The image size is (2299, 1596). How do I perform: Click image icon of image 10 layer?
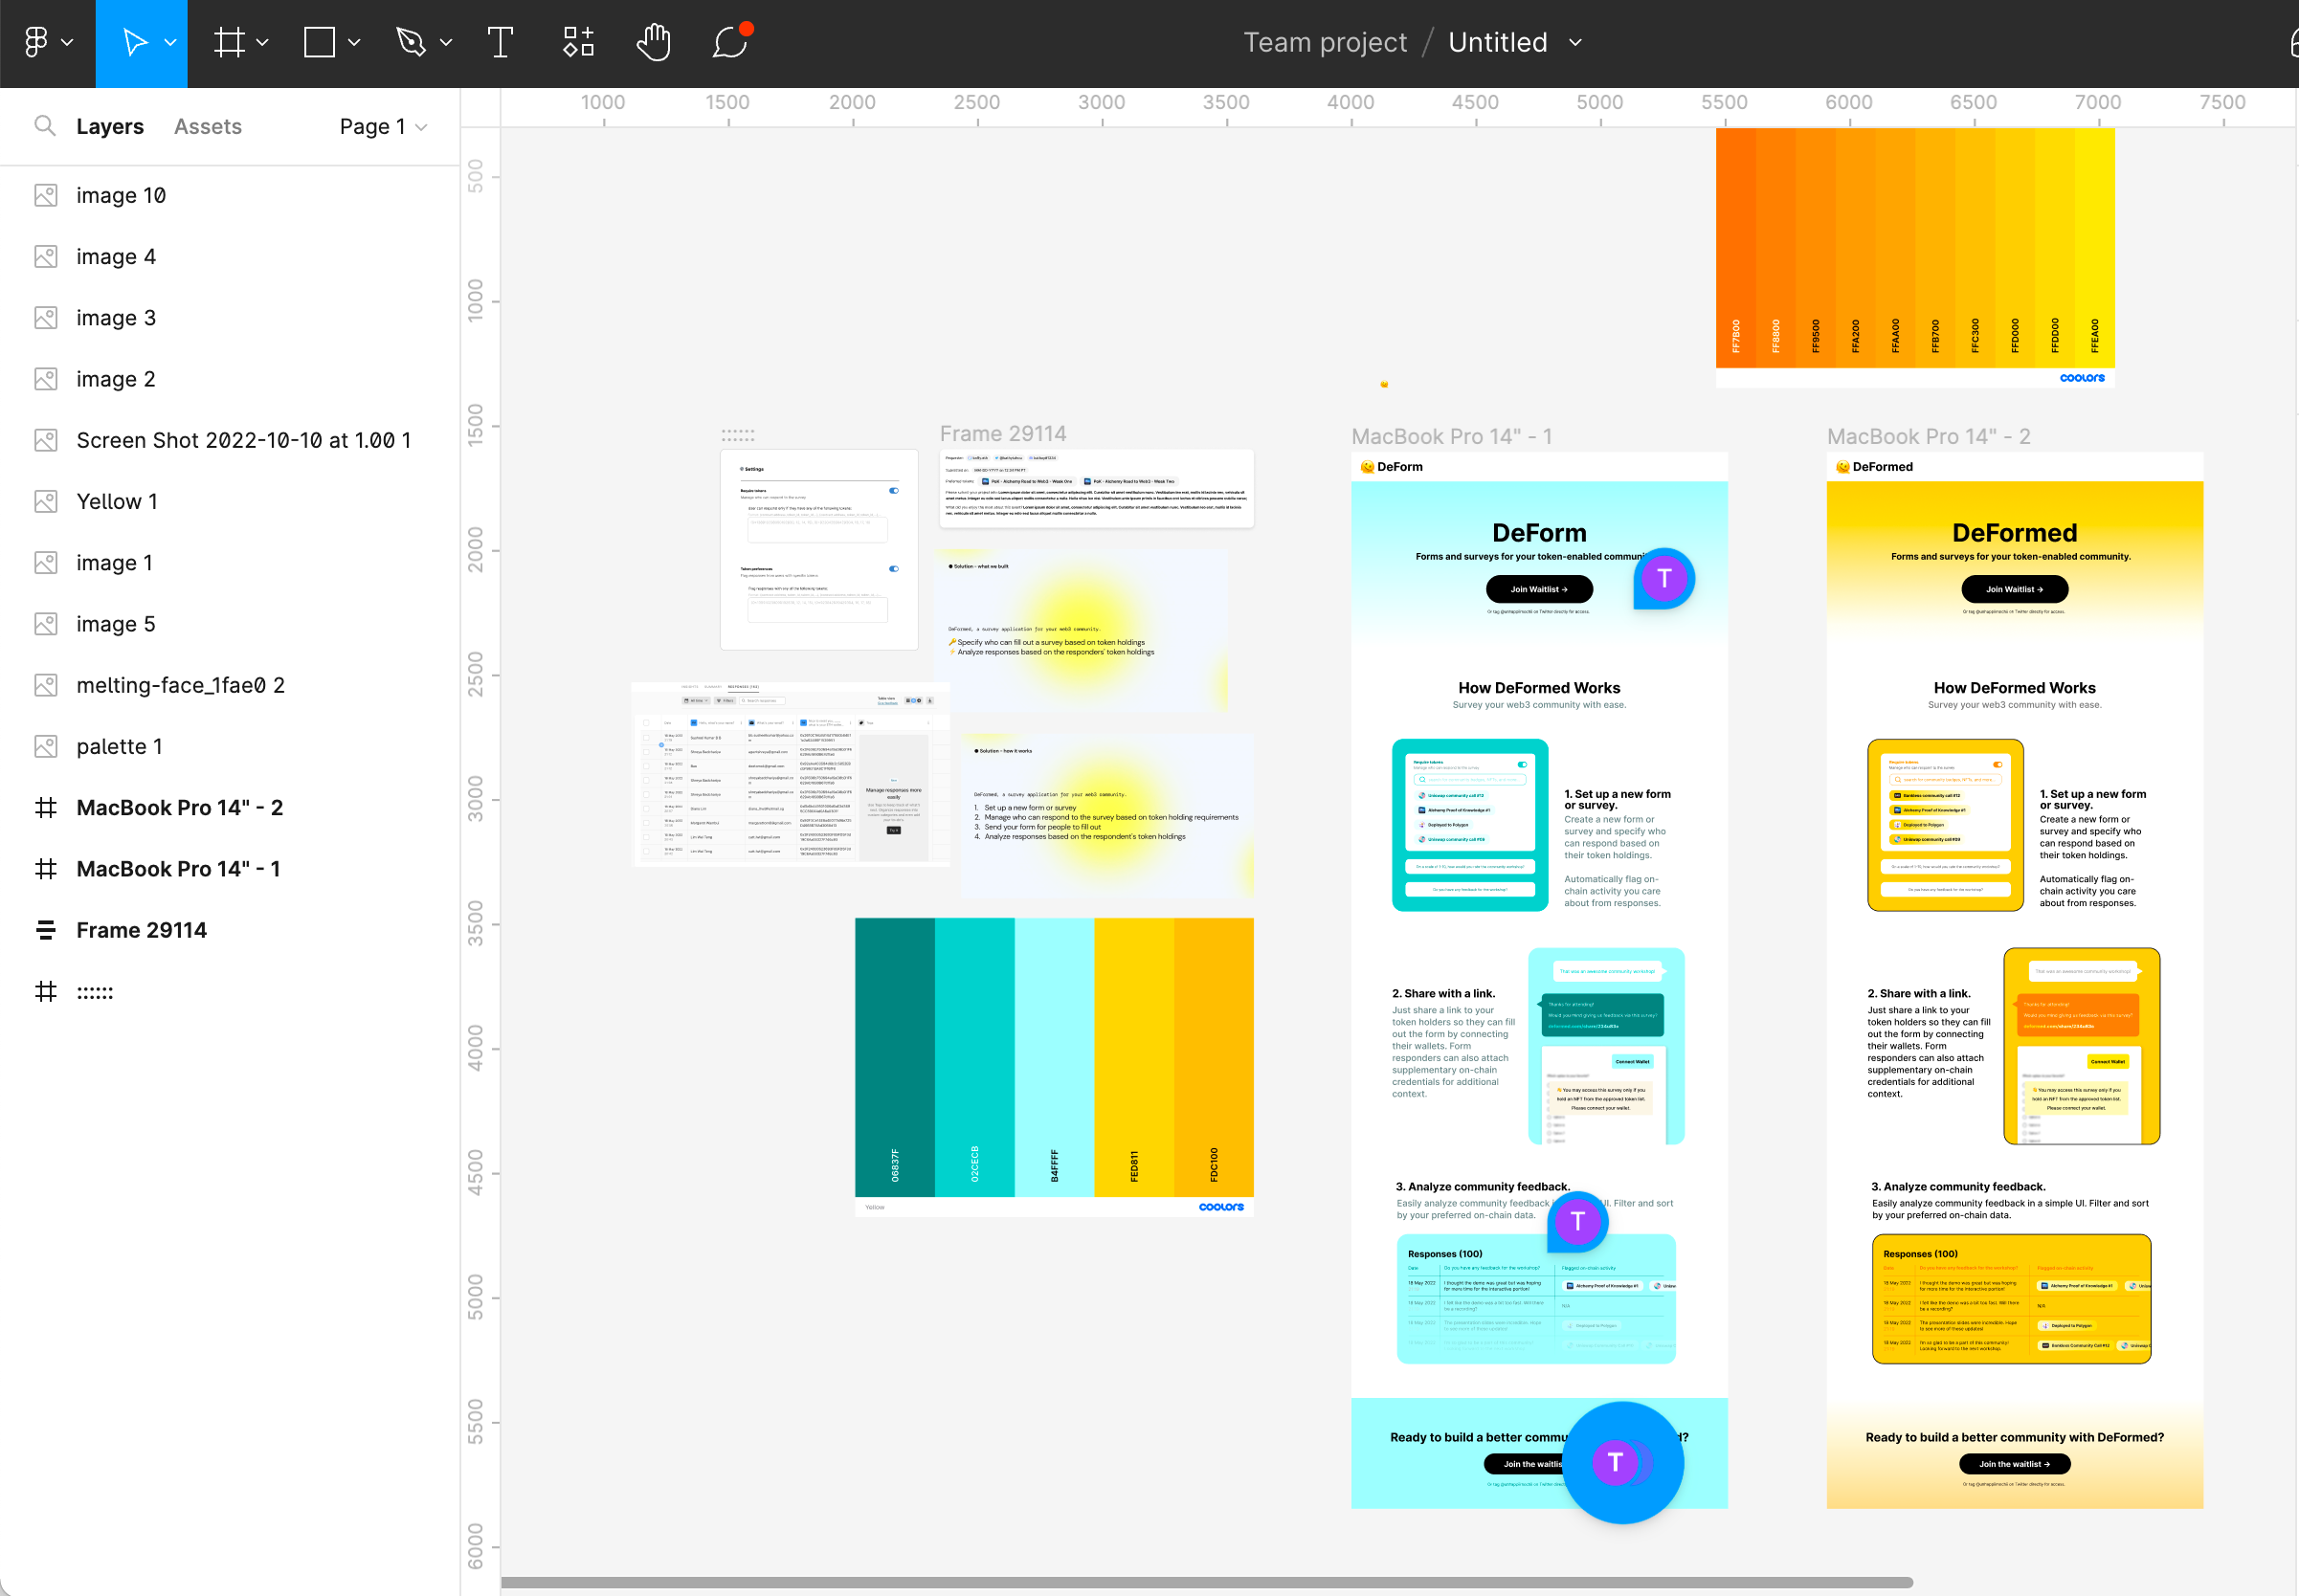tap(46, 195)
